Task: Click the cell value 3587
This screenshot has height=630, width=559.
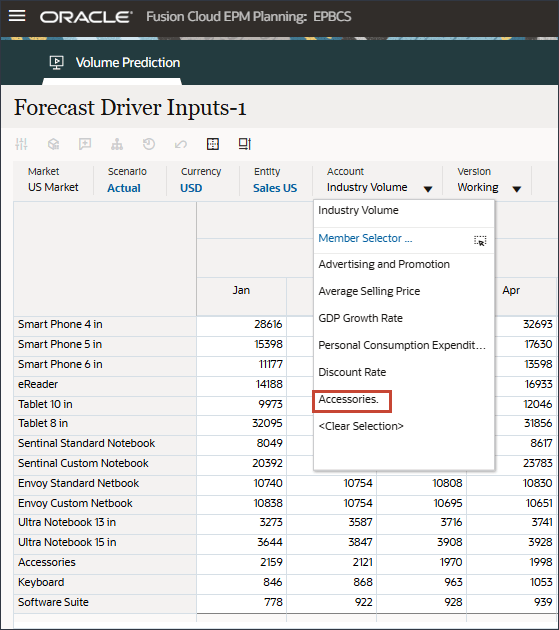Action: pyautogui.click(x=332, y=524)
